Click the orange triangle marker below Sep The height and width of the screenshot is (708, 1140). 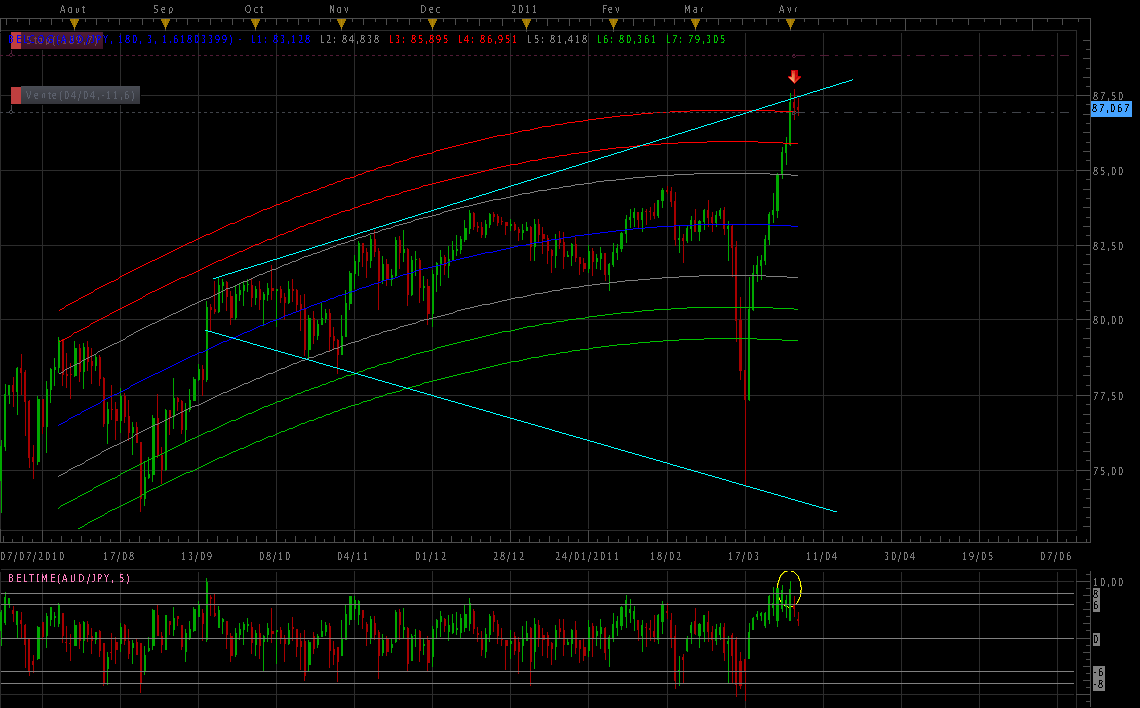point(165,23)
